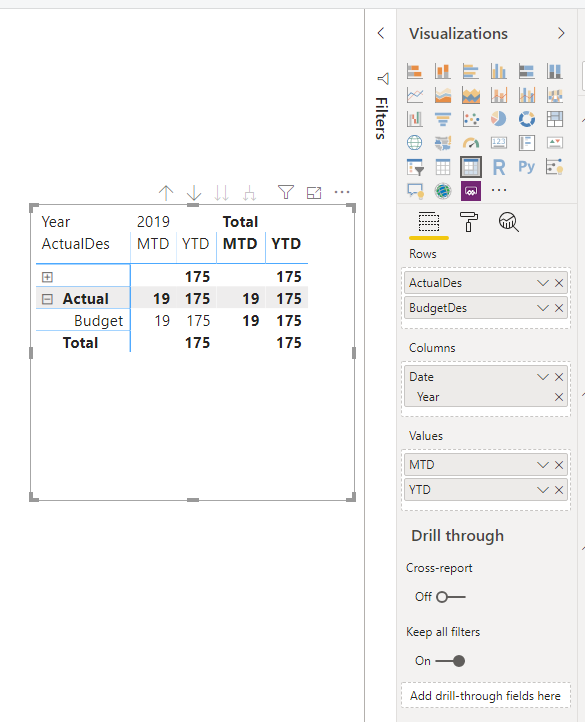Select the funnel filter icon beside Filters

coord(383,79)
